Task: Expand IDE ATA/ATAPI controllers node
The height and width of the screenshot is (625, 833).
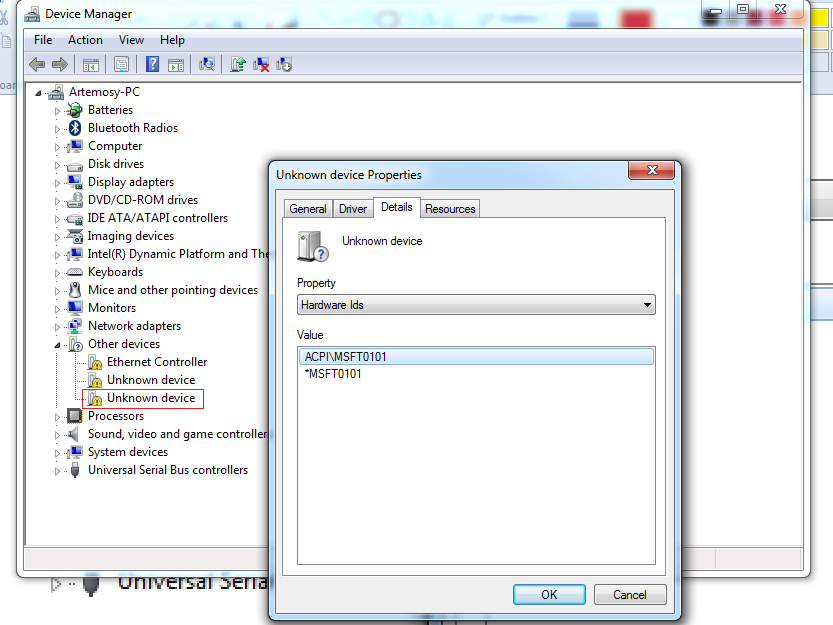Action: pos(57,219)
